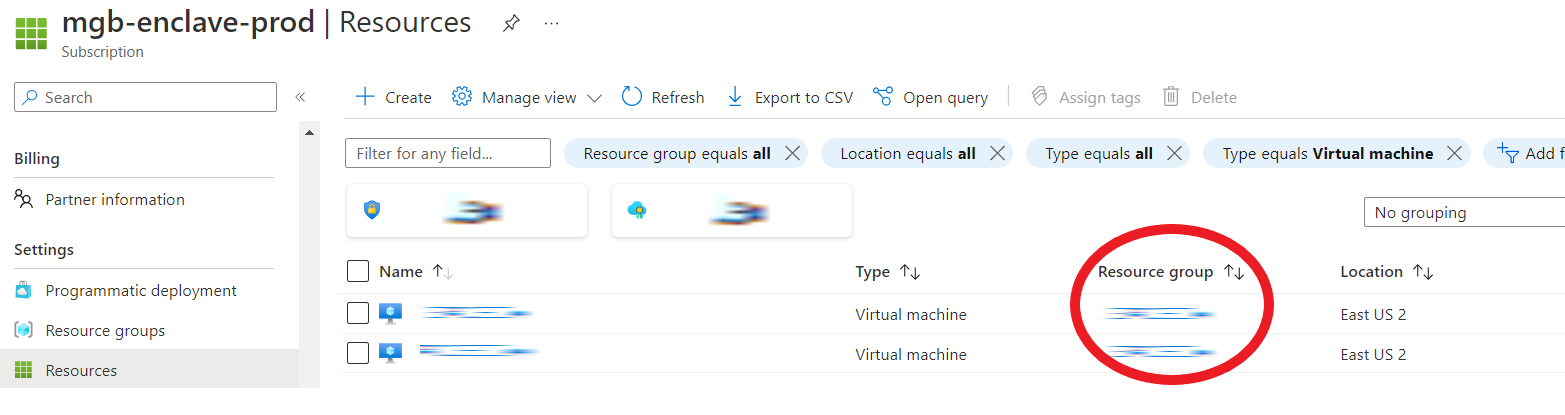Open Manage view gear menu
The image size is (1565, 415).
[527, 97]
